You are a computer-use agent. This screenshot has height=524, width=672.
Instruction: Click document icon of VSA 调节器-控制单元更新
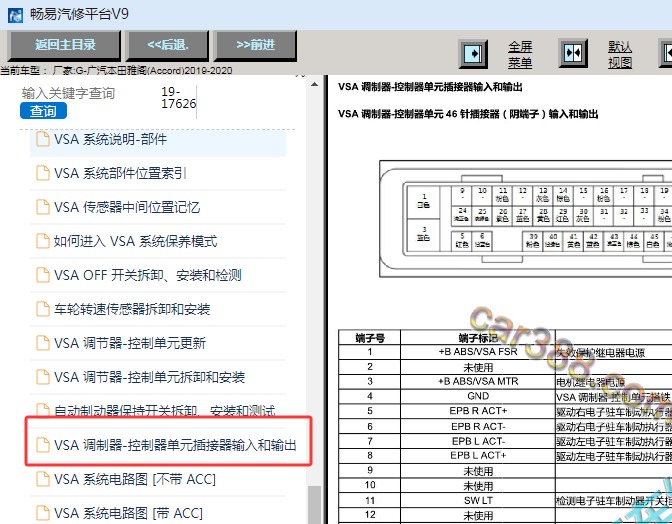(x=42, y=343)
